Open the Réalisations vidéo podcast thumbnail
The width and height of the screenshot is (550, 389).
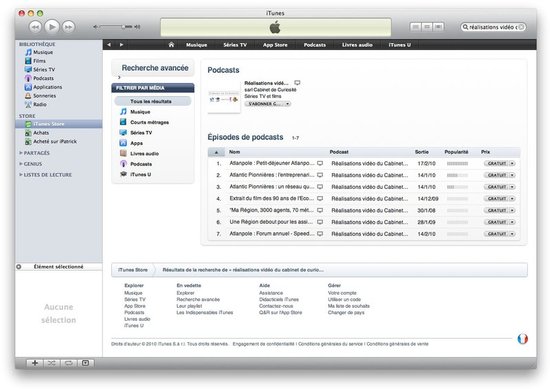coord(224,97)
